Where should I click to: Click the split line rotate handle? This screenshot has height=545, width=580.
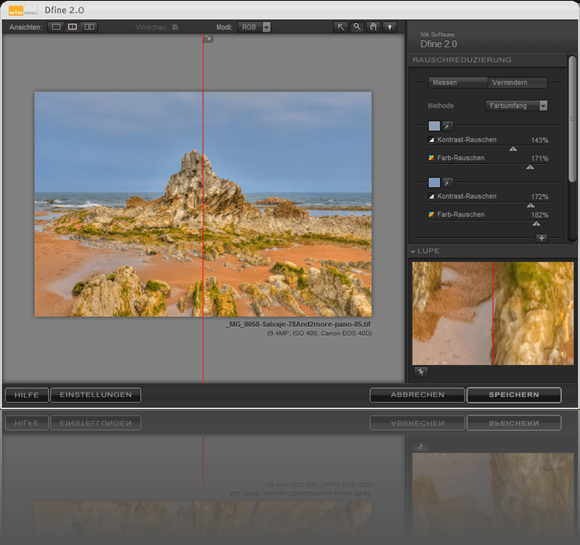(x=209, y=38)
